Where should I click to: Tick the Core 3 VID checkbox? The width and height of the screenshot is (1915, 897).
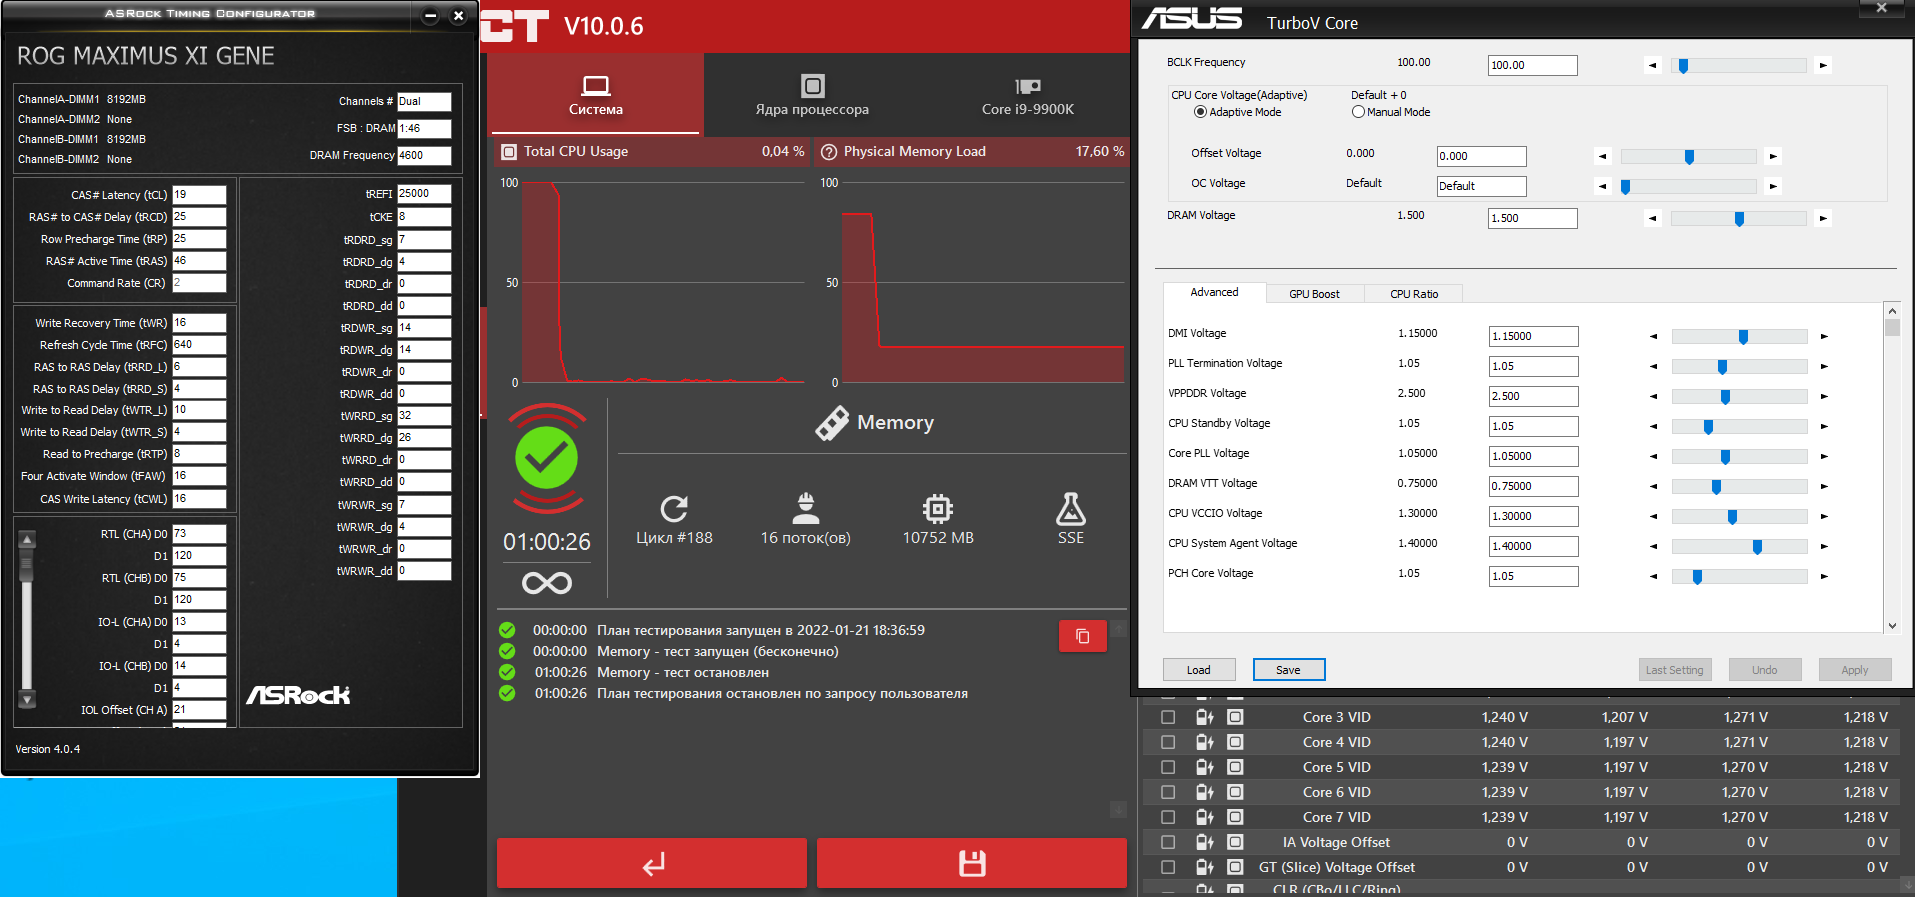(x=1168, y=717)
